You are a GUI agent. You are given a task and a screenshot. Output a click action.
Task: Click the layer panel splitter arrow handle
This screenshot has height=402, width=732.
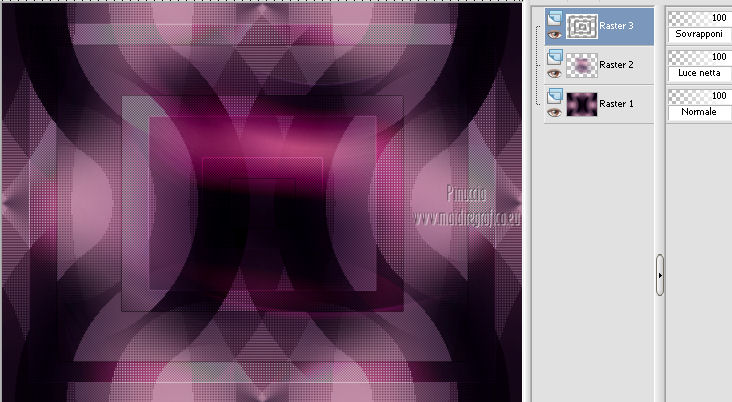coord(660,275)
